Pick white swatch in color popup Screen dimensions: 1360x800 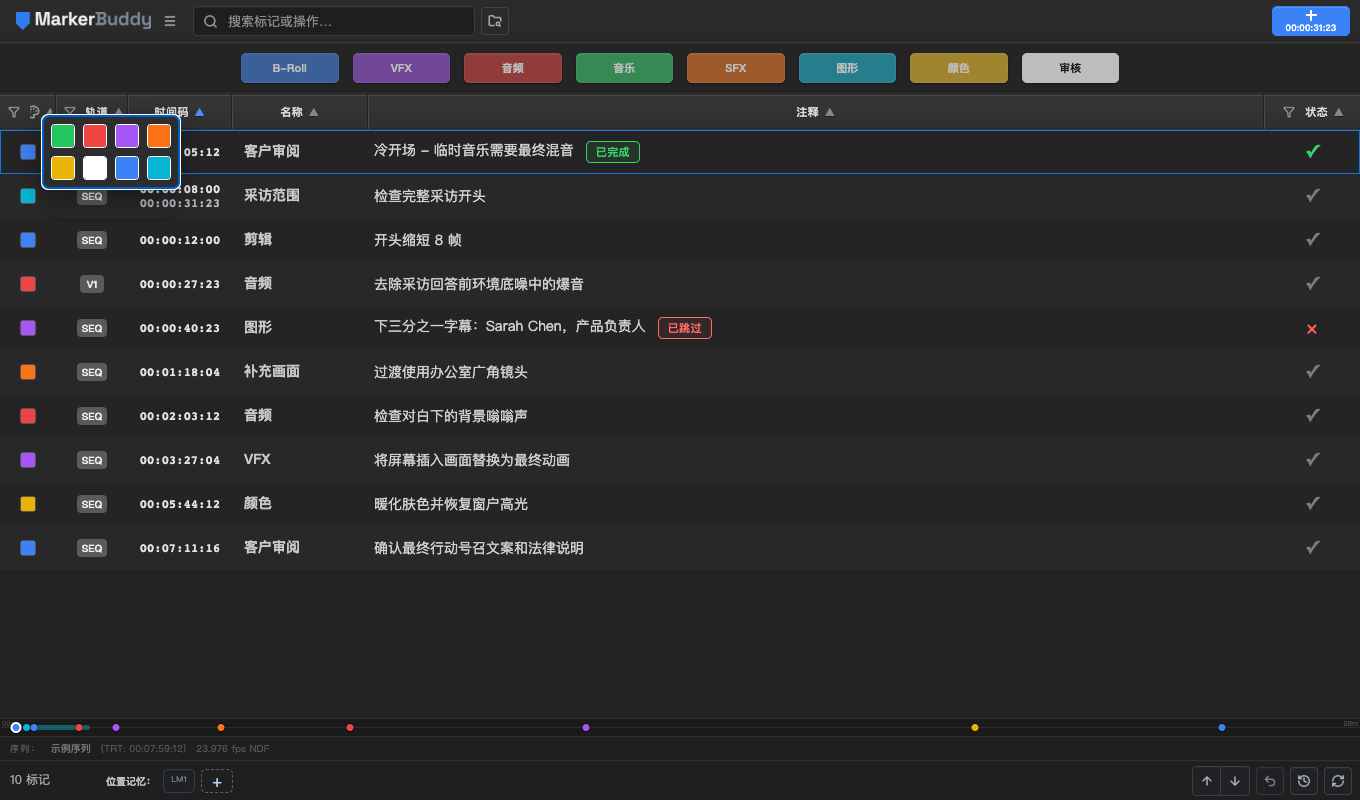95,168
